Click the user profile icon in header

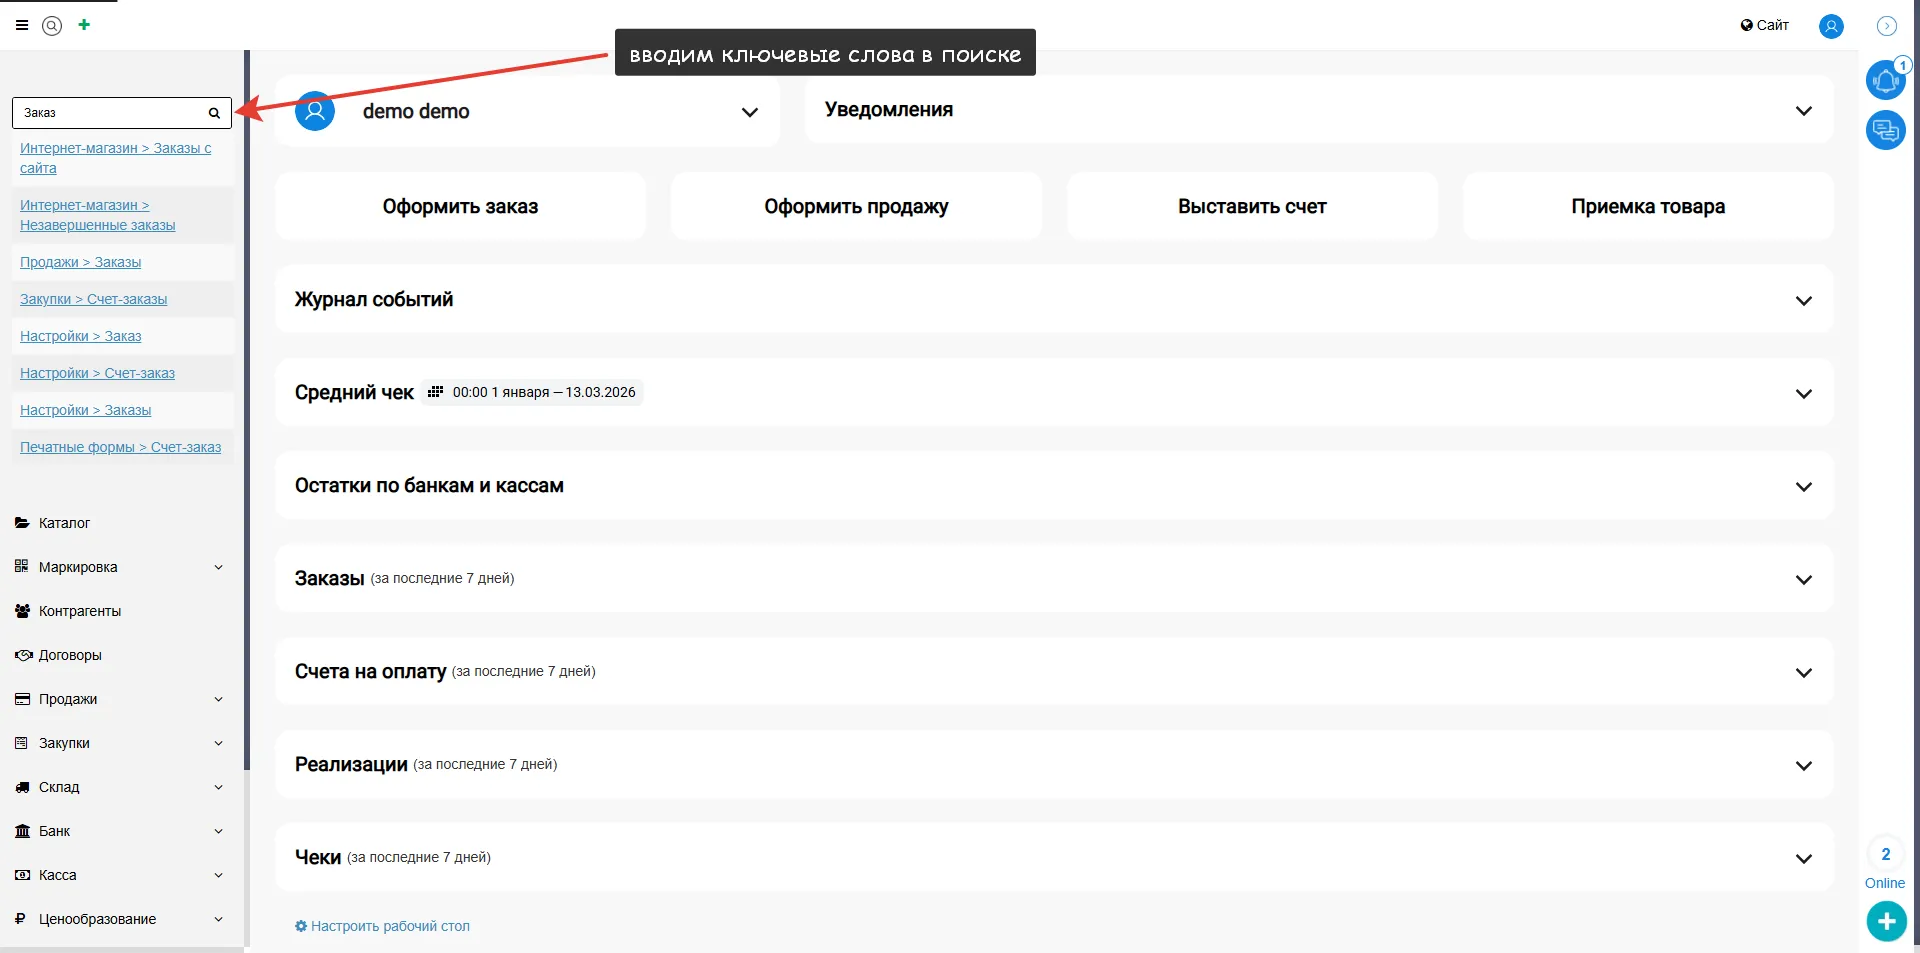pyautogui.click(x=1831, y=26)
